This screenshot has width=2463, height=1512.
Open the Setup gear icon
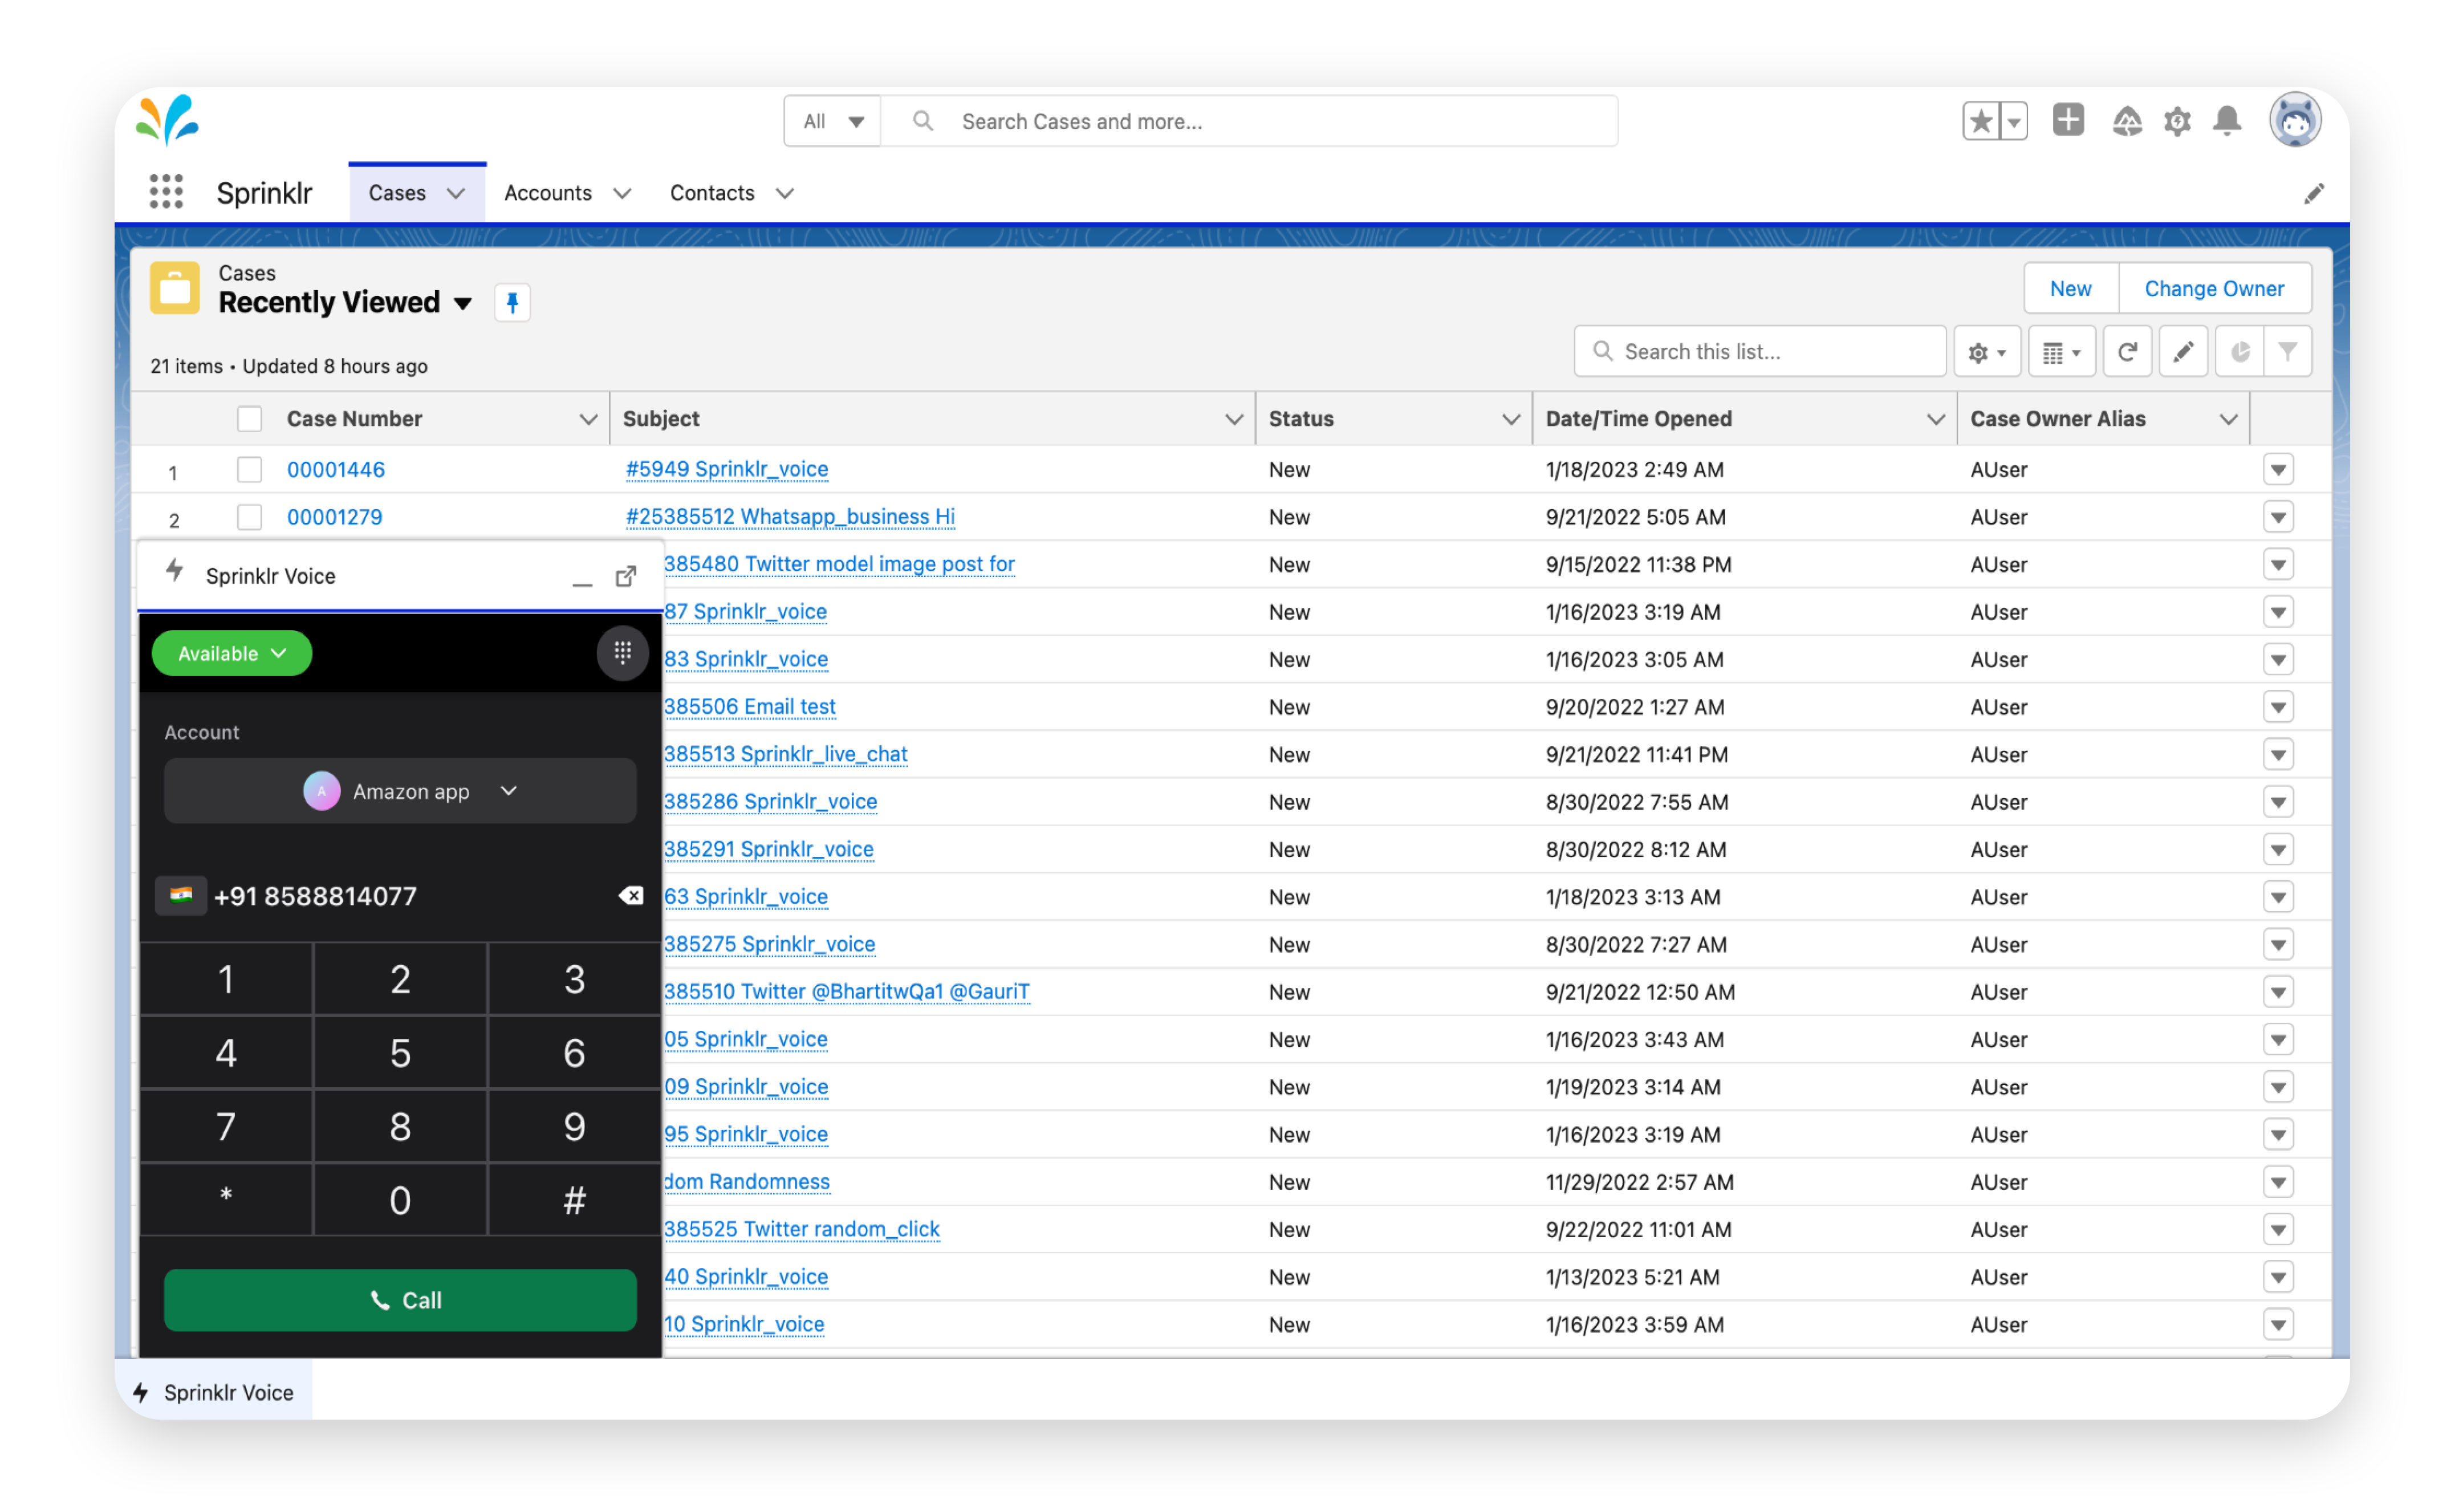coord(2177,120)
